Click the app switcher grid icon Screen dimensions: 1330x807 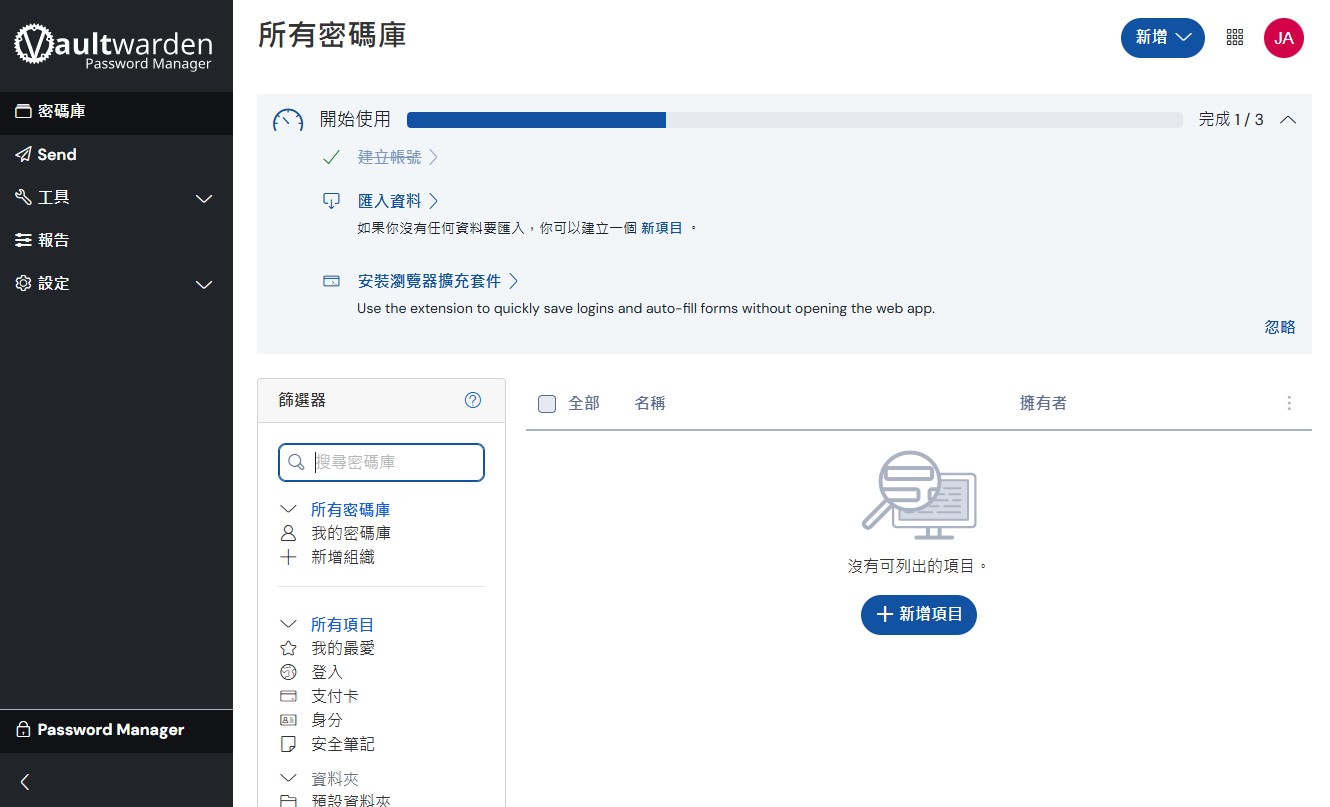click(x=1235, y=38)
